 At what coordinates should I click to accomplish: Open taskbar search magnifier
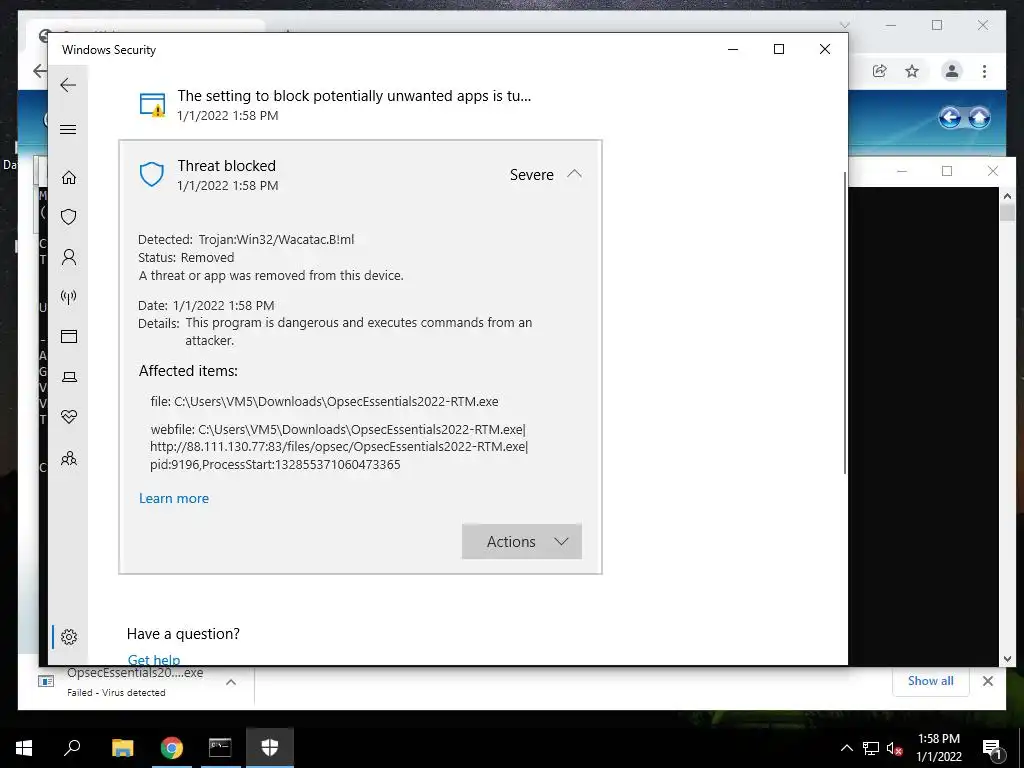[x=72, y=748]
